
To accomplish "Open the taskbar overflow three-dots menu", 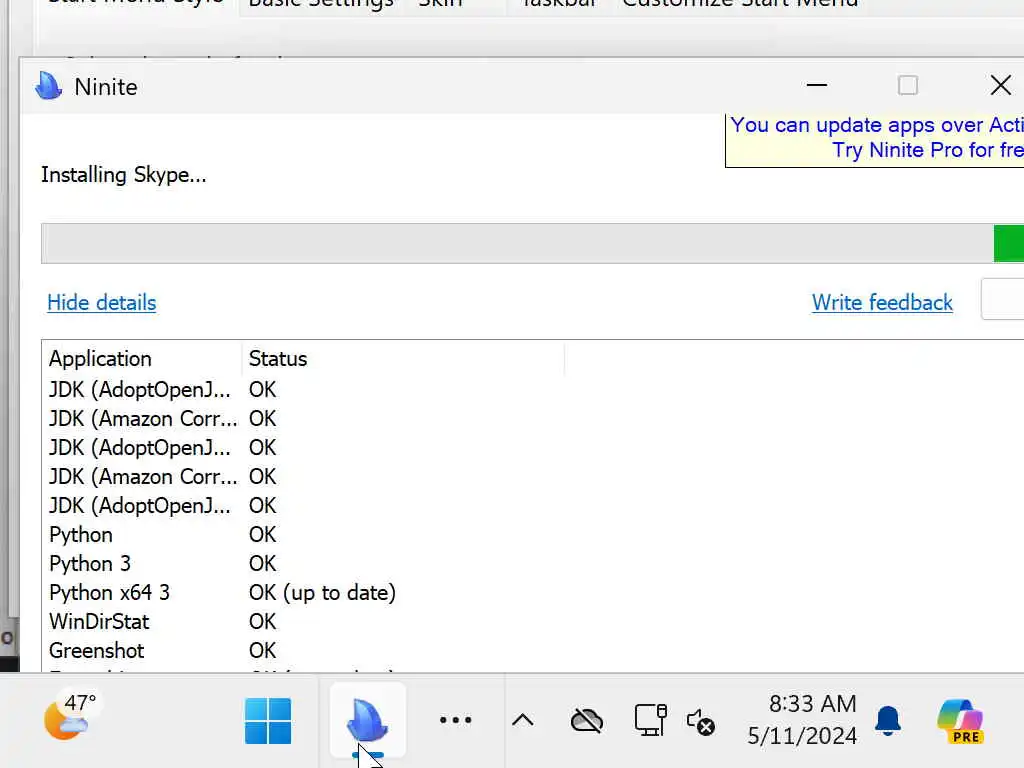I will click(x=455, y=720).
